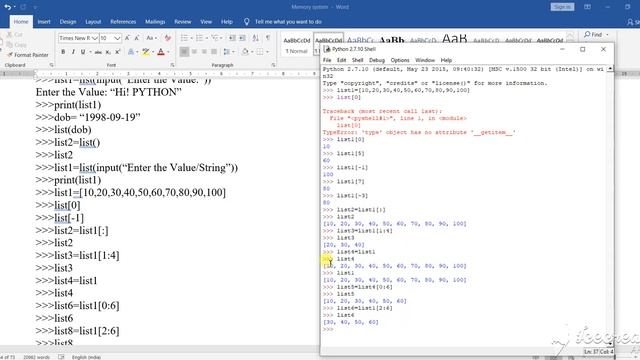The image size is (640, 360).
Task: Click the Cut command in Clipboard group
Action: tap(15, 35)
